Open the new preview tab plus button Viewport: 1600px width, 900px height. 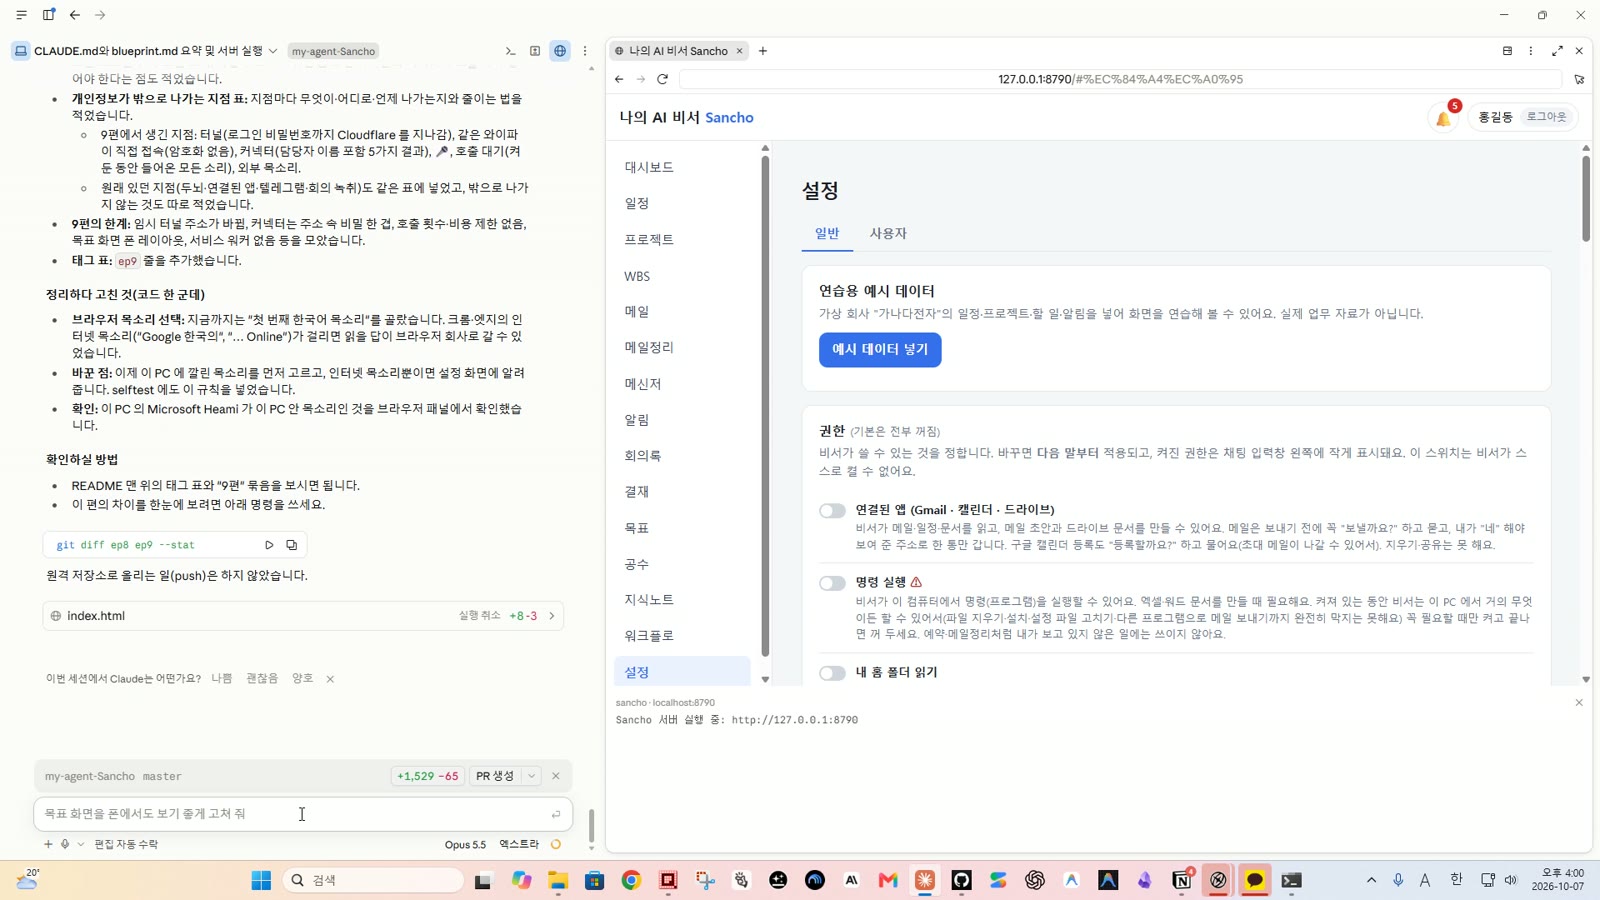click(x=763, y=51)
